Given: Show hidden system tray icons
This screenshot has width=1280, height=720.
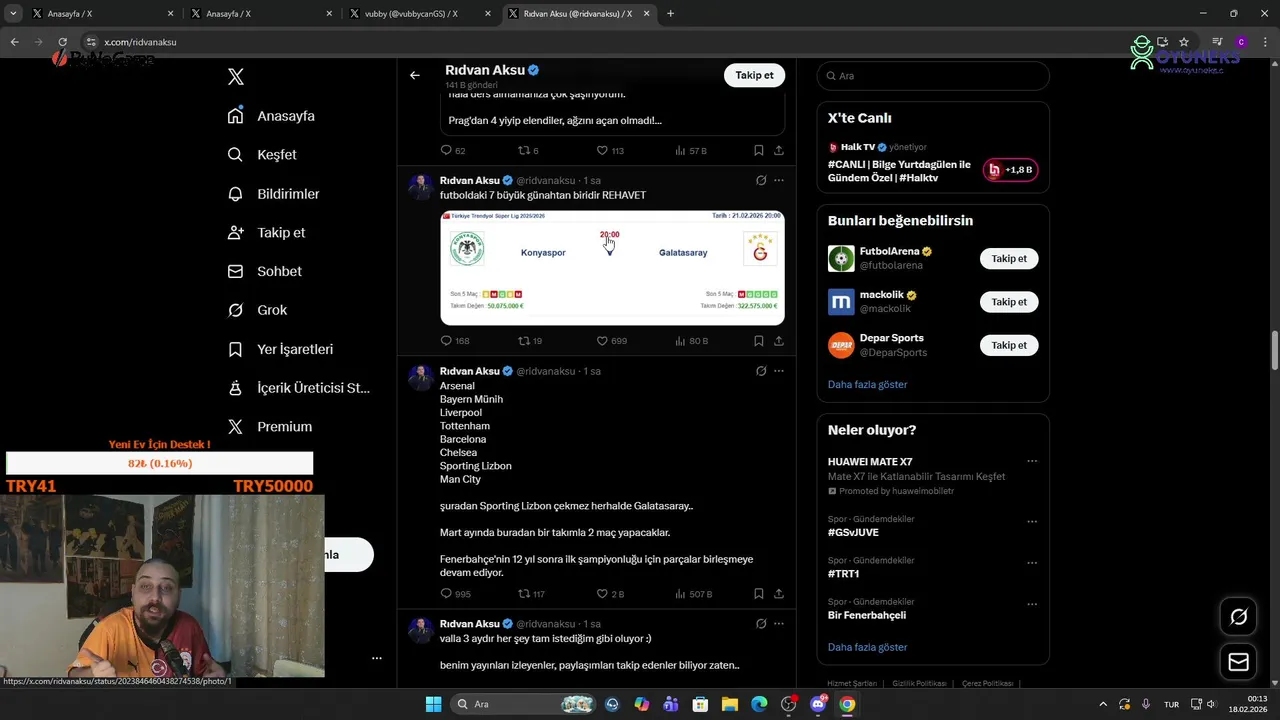Looking at the screenshot, I should click(1103, 704).
